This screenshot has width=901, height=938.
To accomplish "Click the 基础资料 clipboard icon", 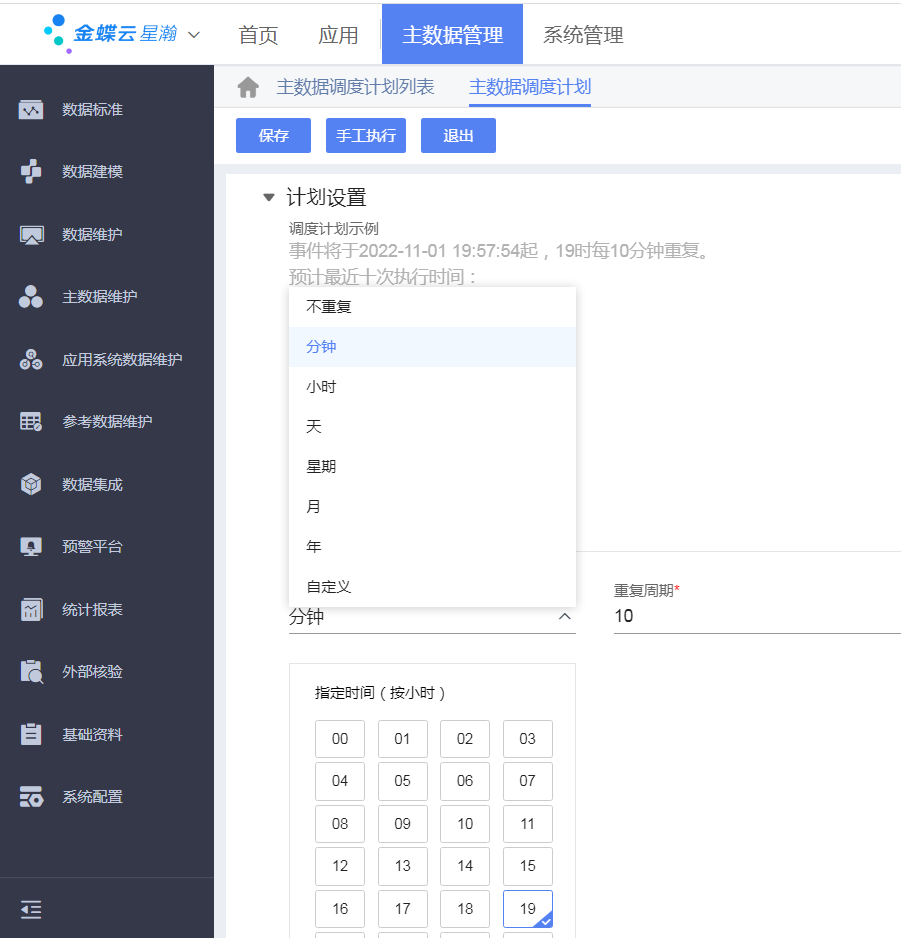I will click(31, 734).
